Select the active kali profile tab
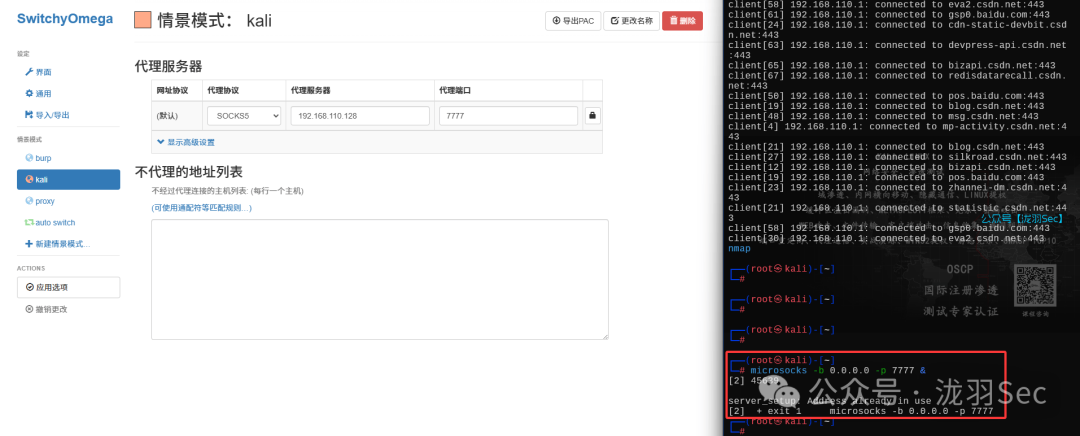This screenshot has width=1080, height=436. [x=67, y=180]
